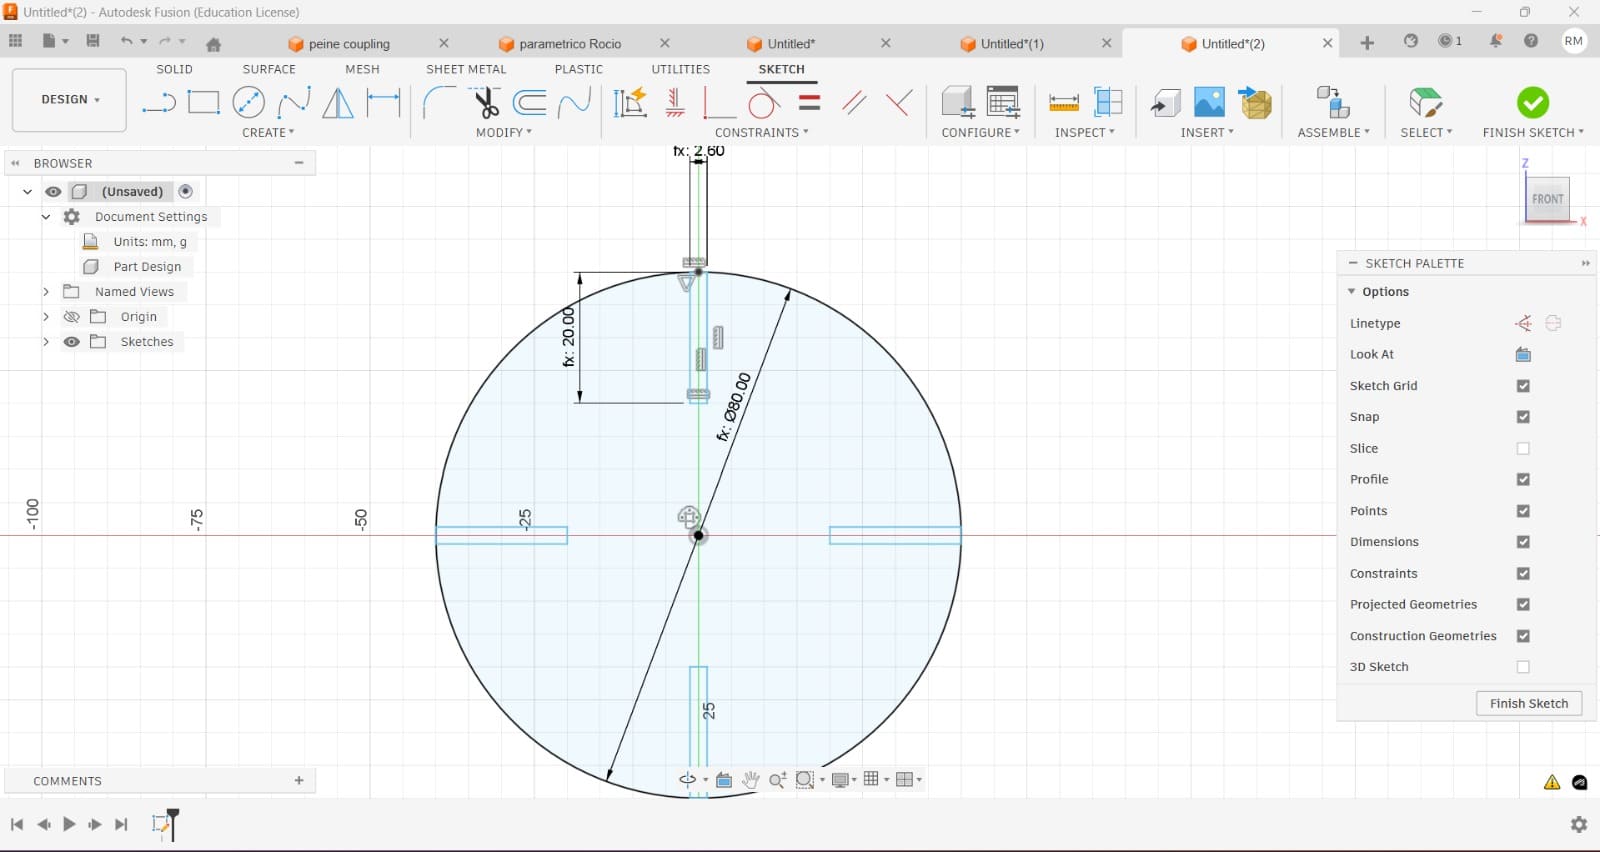Toggle visibility eye of Origin folder
Image resolution: width=1600 pixels, height=852 pixels.
(71, 317)
